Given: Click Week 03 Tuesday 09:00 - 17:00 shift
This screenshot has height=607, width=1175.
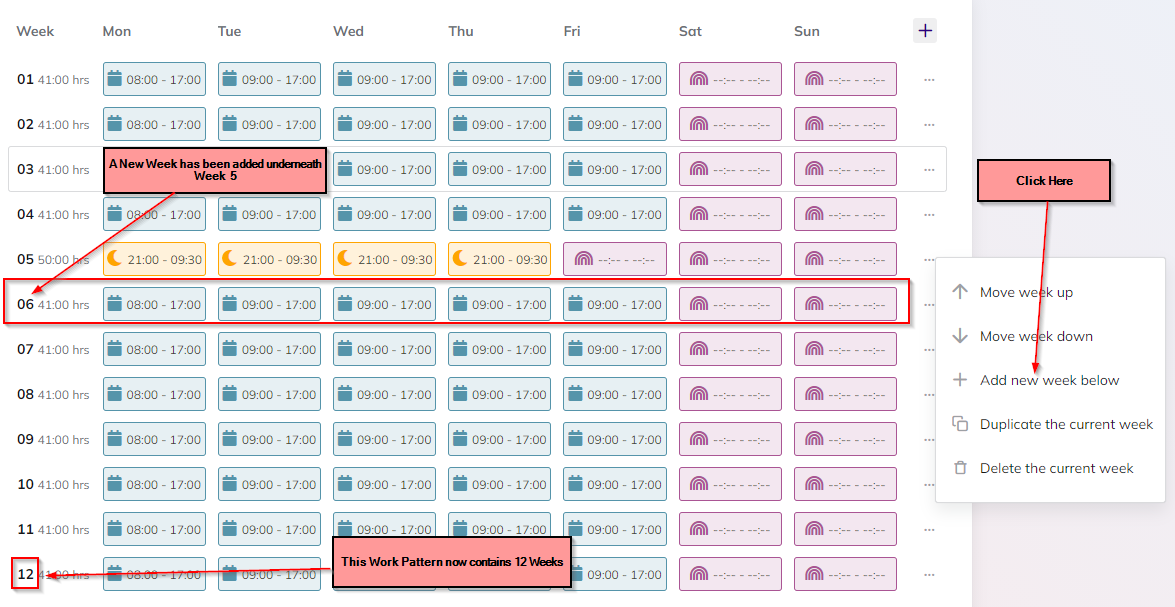Looking at the screenshot, I should click(269, 168).
